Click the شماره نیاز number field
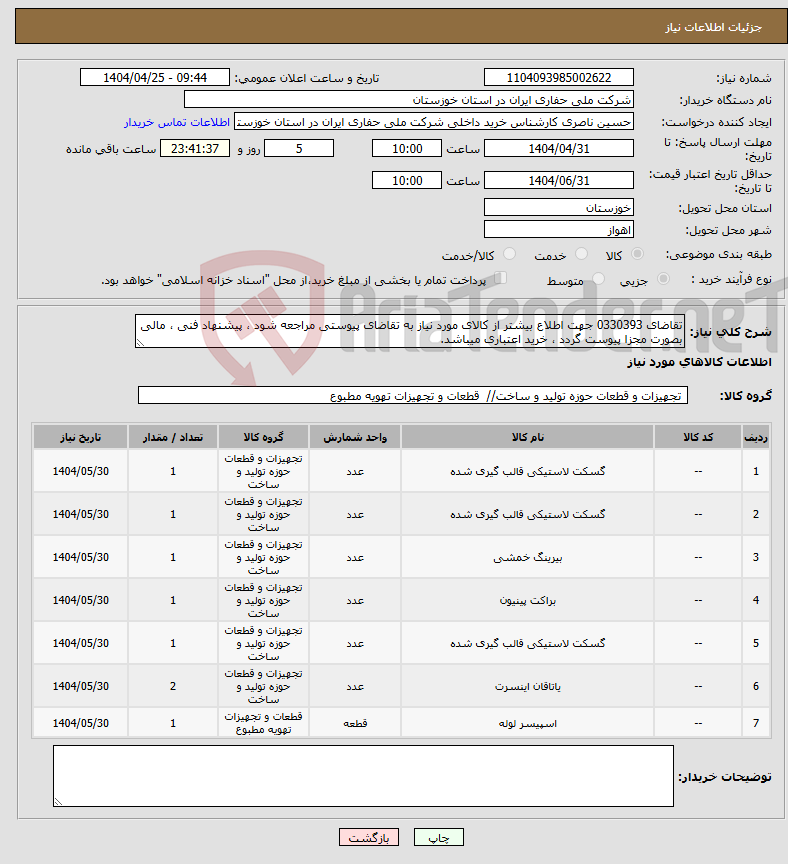The image size is (788, 864). point(559,78)
